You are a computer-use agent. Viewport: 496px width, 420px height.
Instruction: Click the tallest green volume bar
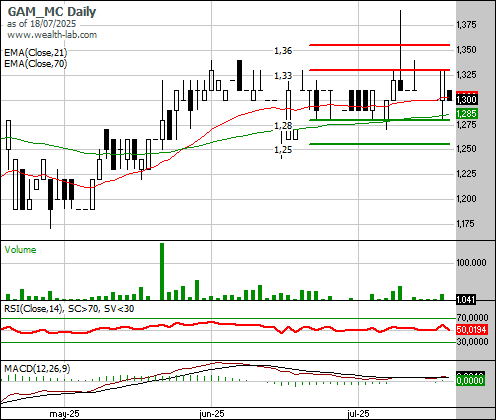coord(162,271)
